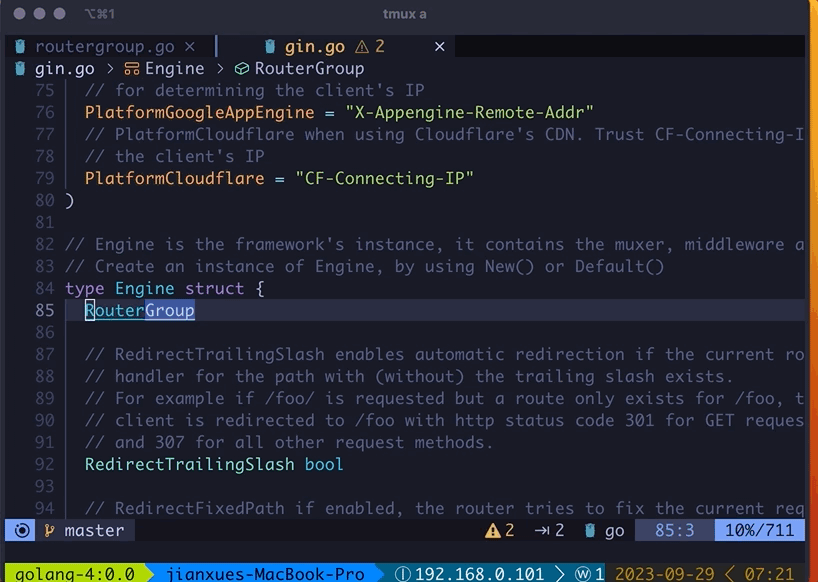Click PlatformCloudflare constant on line 79
This screenshot has height=582, width=818.
coord(174,178)
